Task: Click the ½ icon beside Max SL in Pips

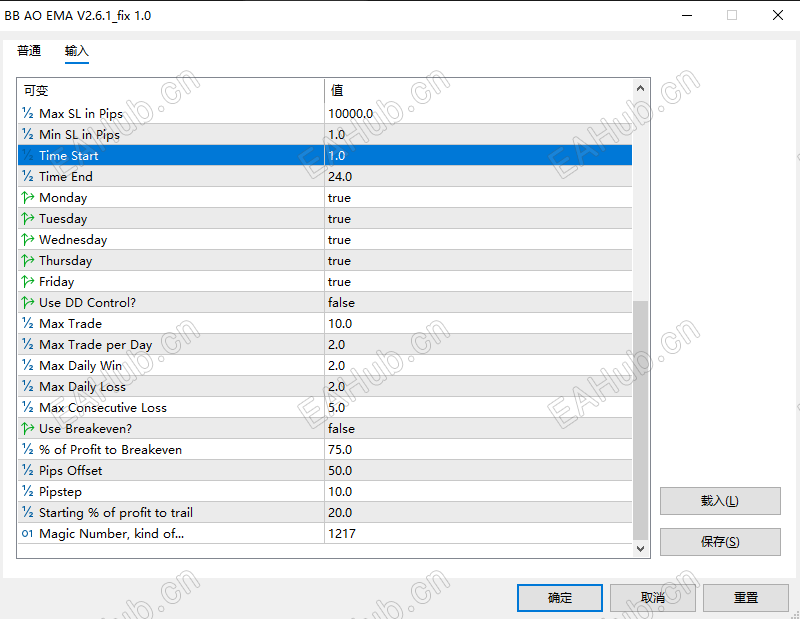Action: 25,113
